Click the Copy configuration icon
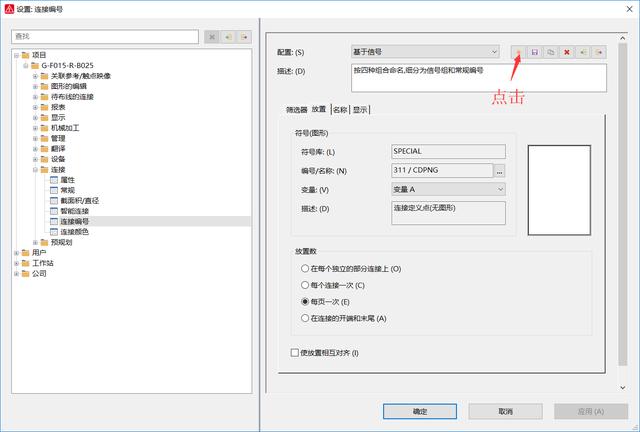Image resolution: width=640 pixels, height=432 pixels. (551, 52)
